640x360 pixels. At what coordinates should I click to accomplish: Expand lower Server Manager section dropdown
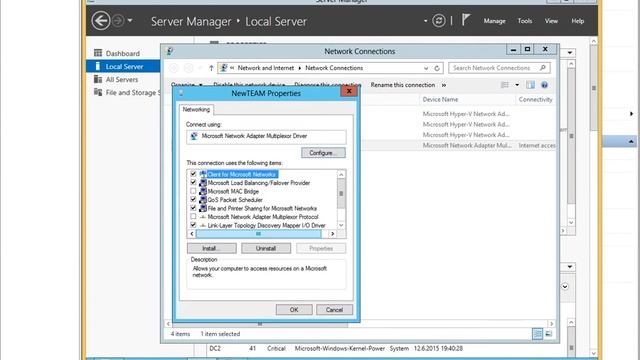(570, 267)
